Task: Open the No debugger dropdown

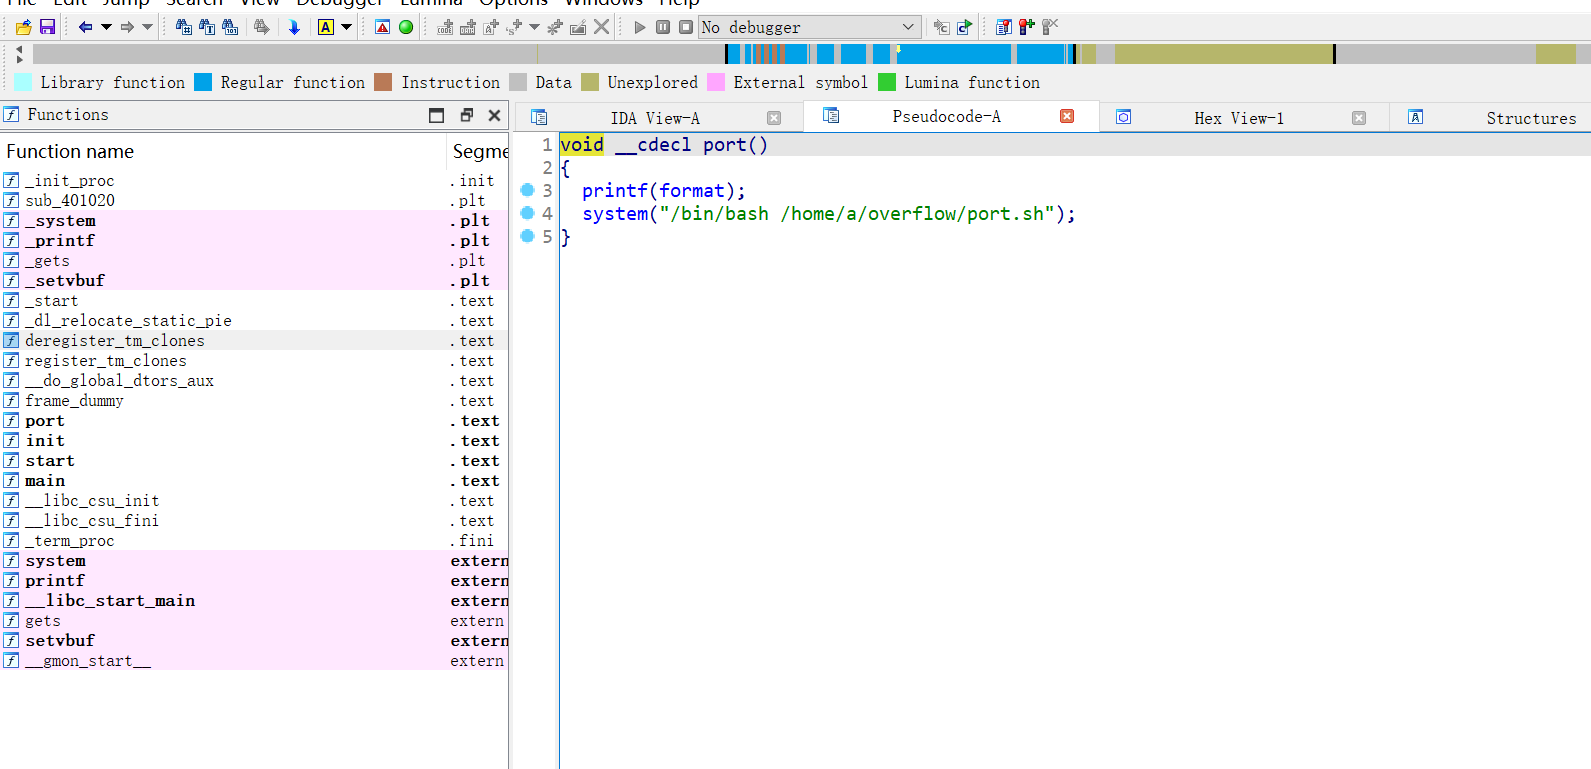Action: pyautogui.click(x=808, y=27)
